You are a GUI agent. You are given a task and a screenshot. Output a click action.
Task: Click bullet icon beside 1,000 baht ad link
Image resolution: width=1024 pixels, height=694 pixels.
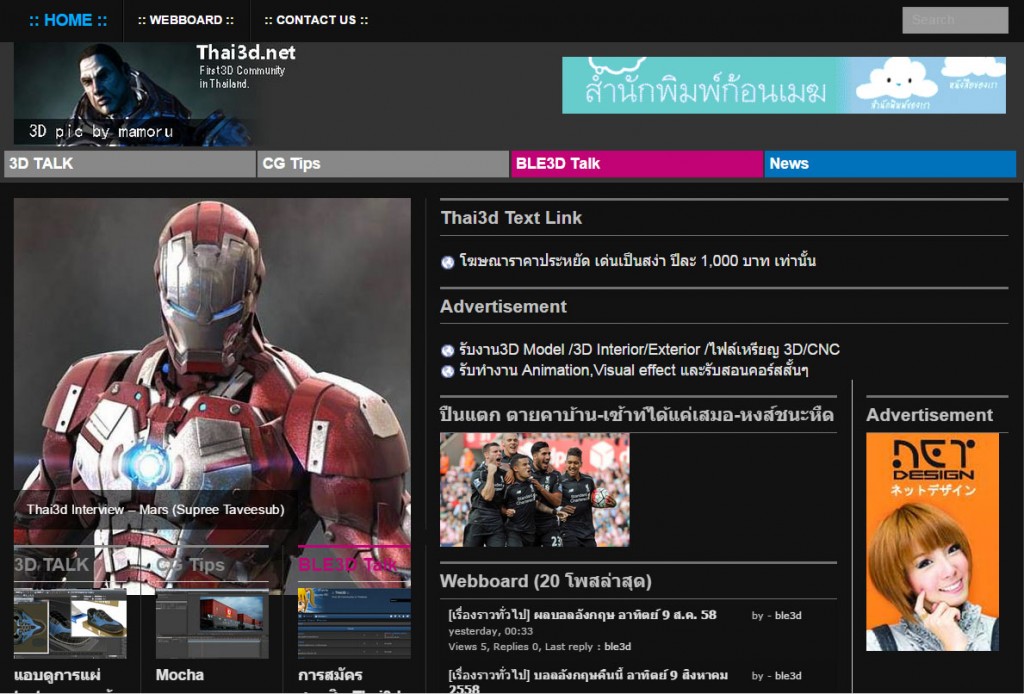pyautogui.click(x=447, y=262)
